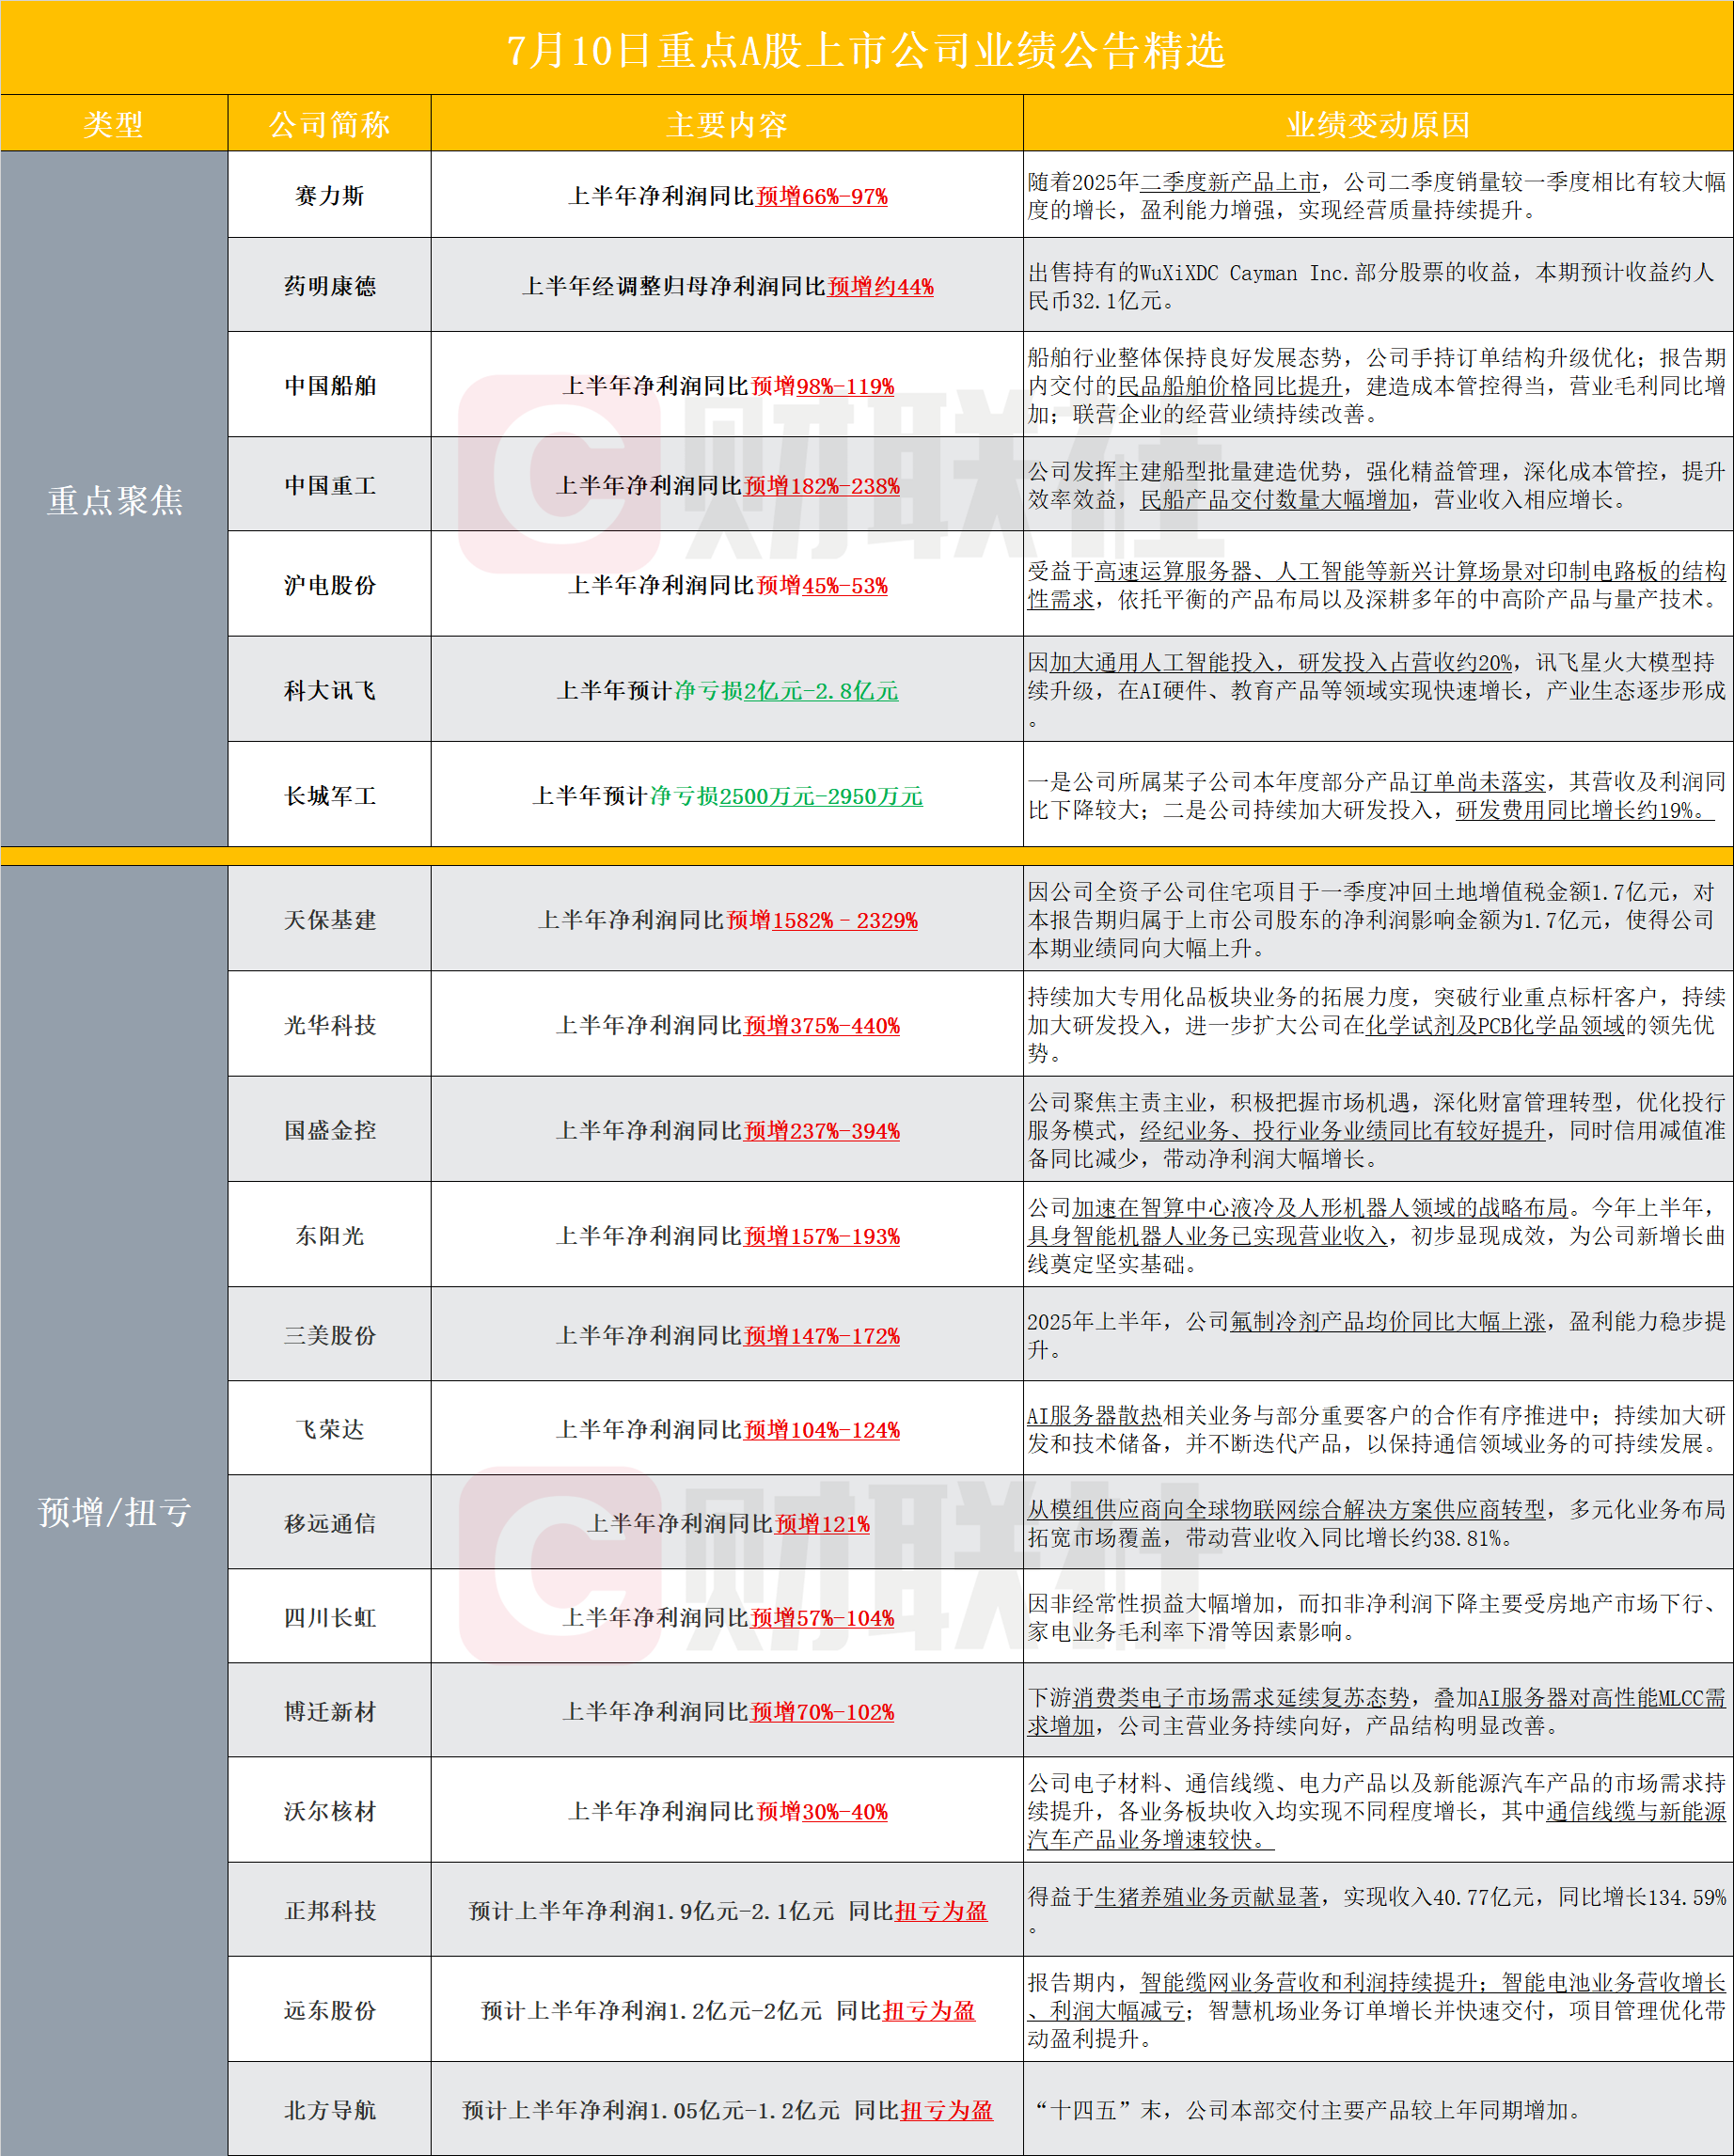Click 预增57%-104% profit forecast
Image resolution: width=1734 pixels, height=2156 pixels.
tap(822, 1618)
